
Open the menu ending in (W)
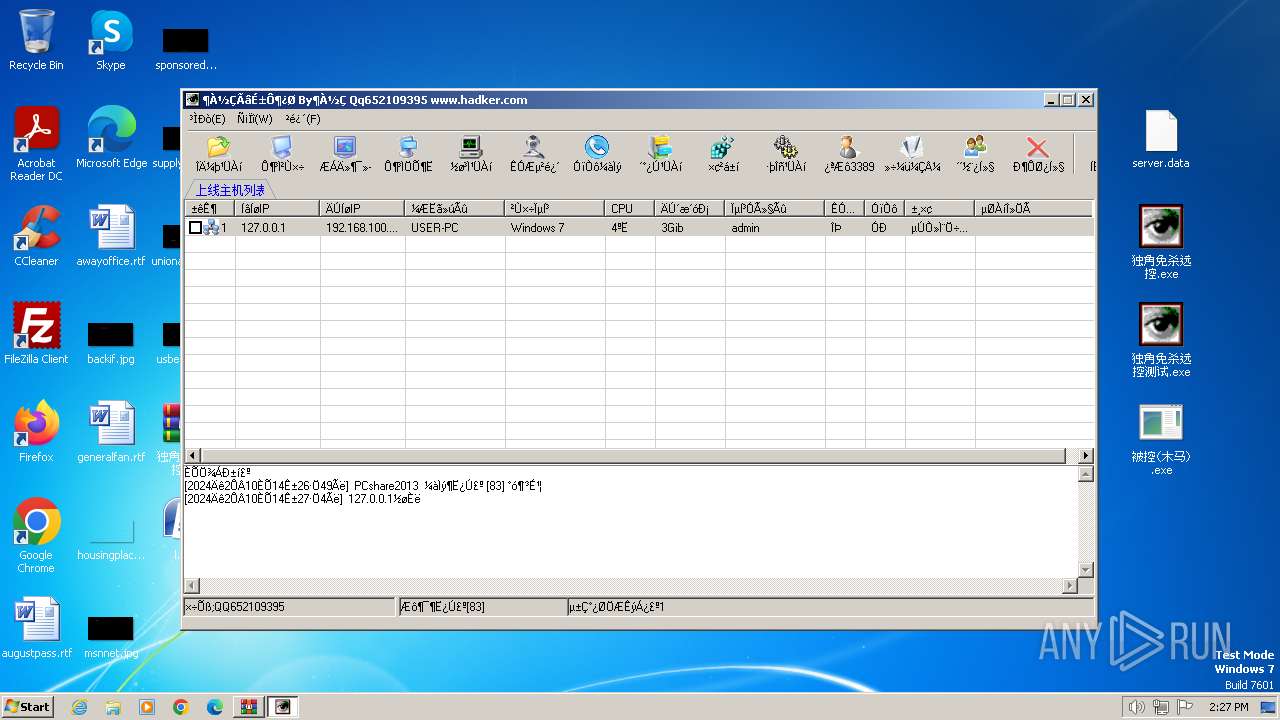pyautogui.click(x=255, y=119)
